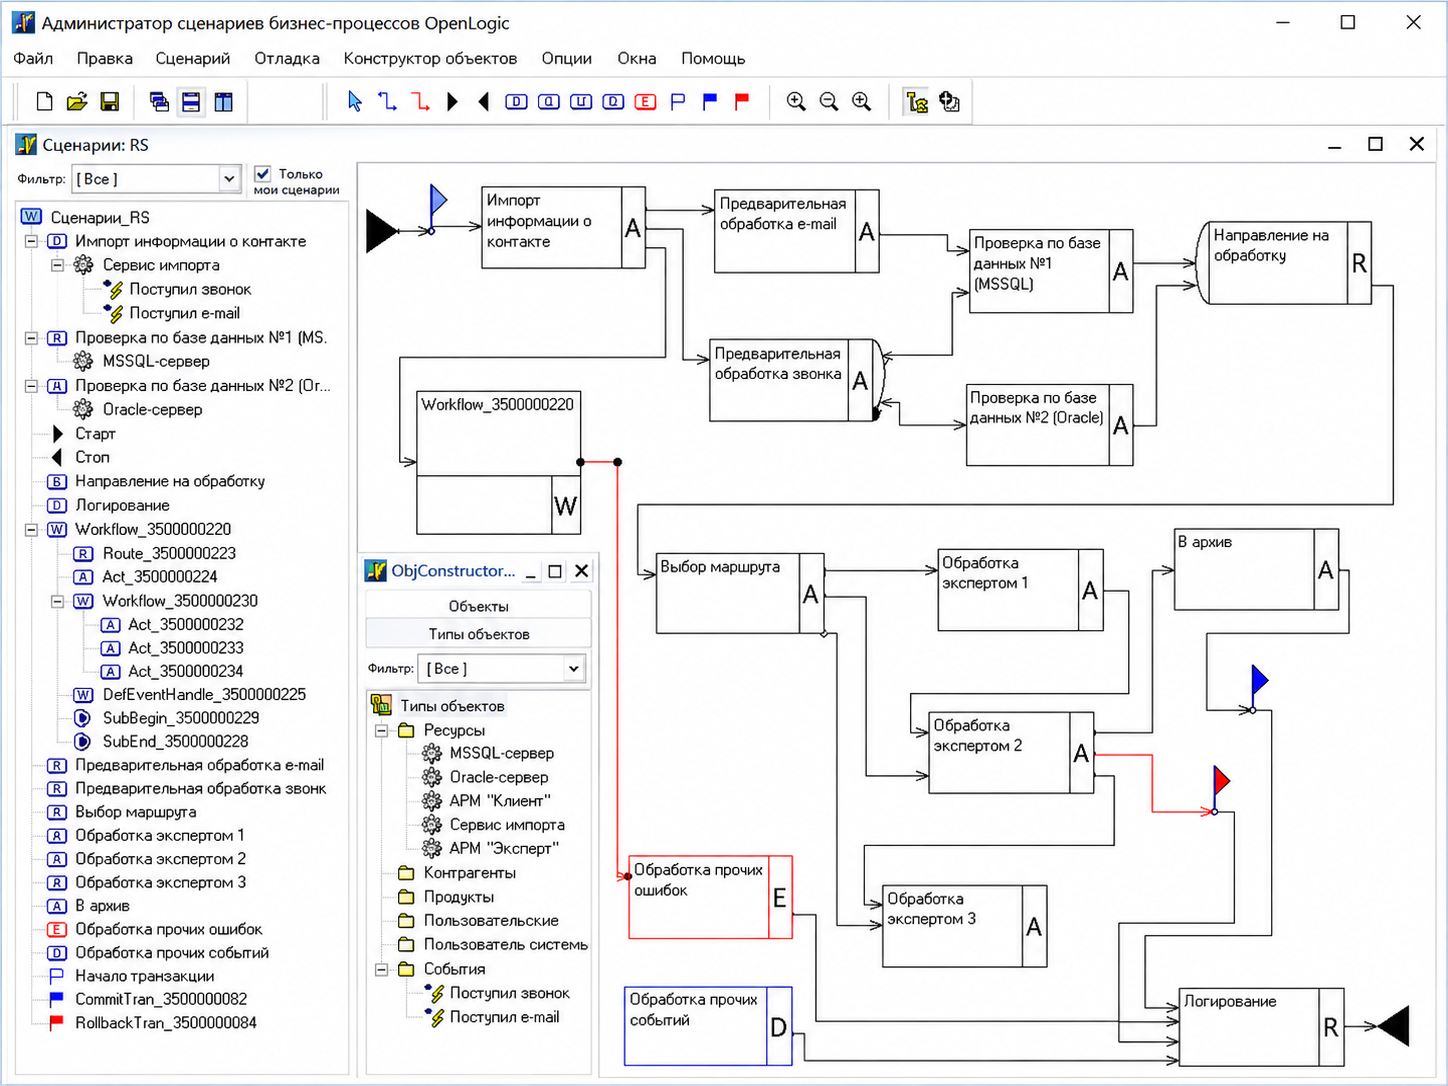Viewport: 1448px width, 1086px height.
Task: Switch to the 'Типы объектов' tab
Action: [479, 634]
